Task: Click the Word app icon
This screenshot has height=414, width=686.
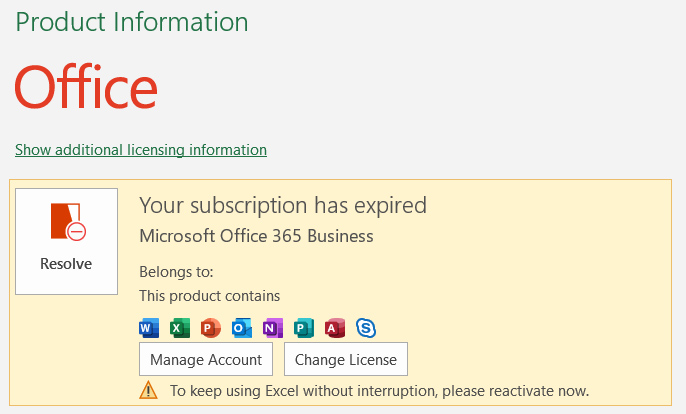Action: coord(149,328)
